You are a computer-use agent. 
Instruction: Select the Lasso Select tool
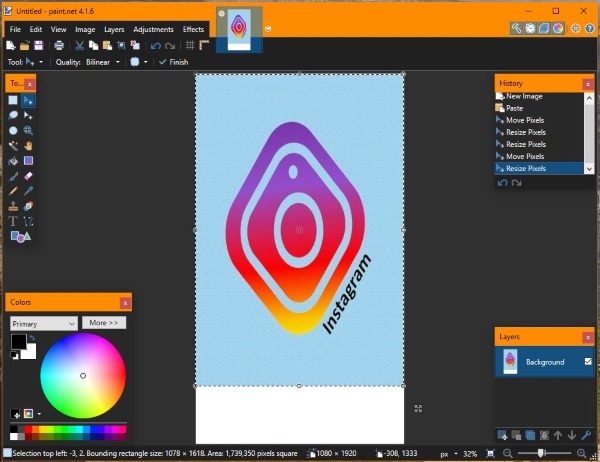pos(13,115)
